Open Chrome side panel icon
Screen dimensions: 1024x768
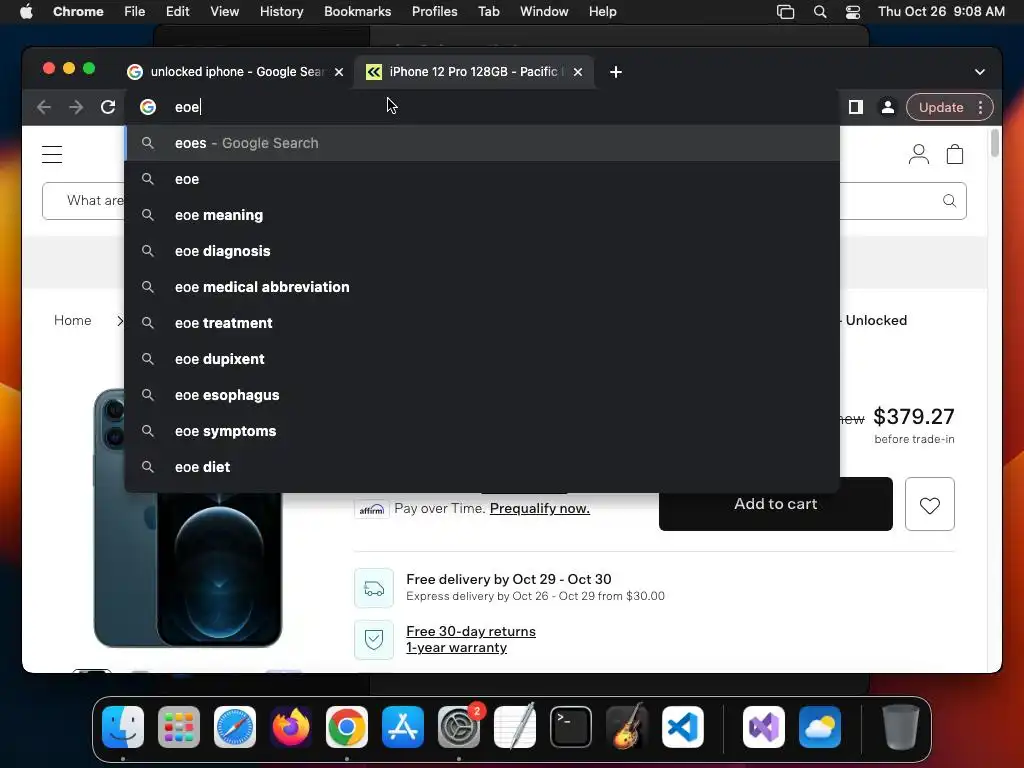click(x=856, y=107)
